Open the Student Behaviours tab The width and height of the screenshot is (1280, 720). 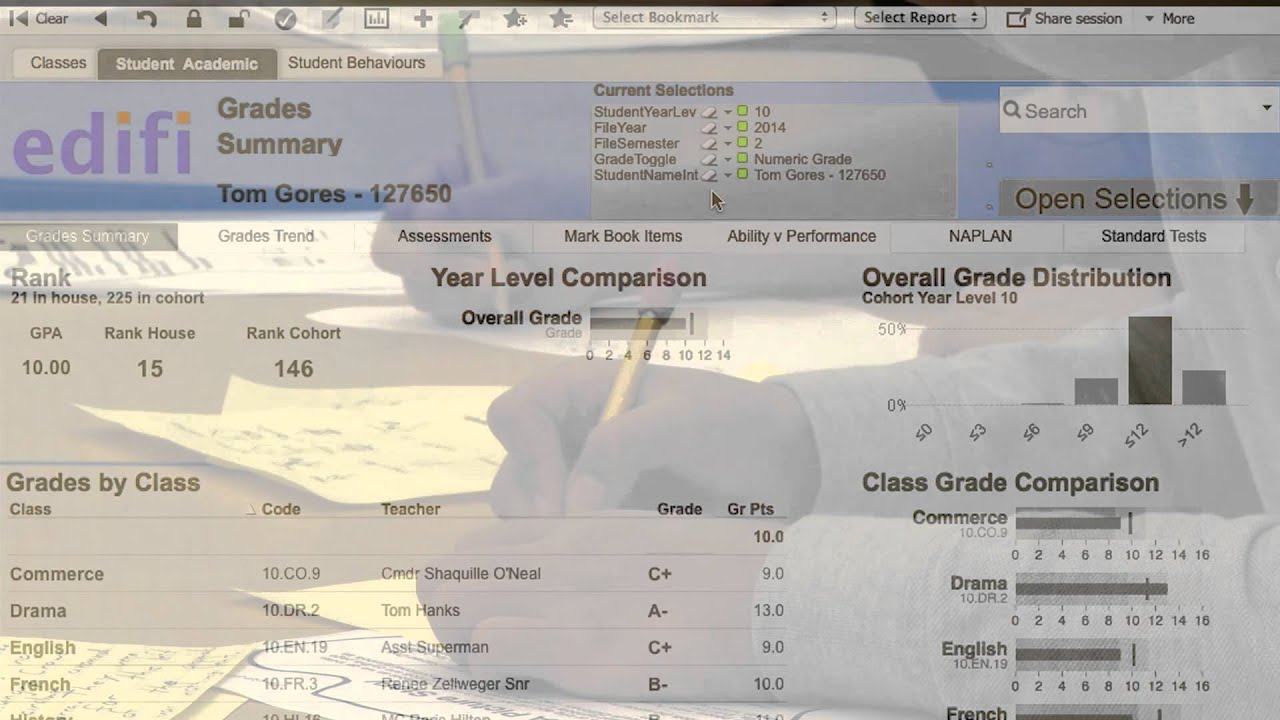357,63
